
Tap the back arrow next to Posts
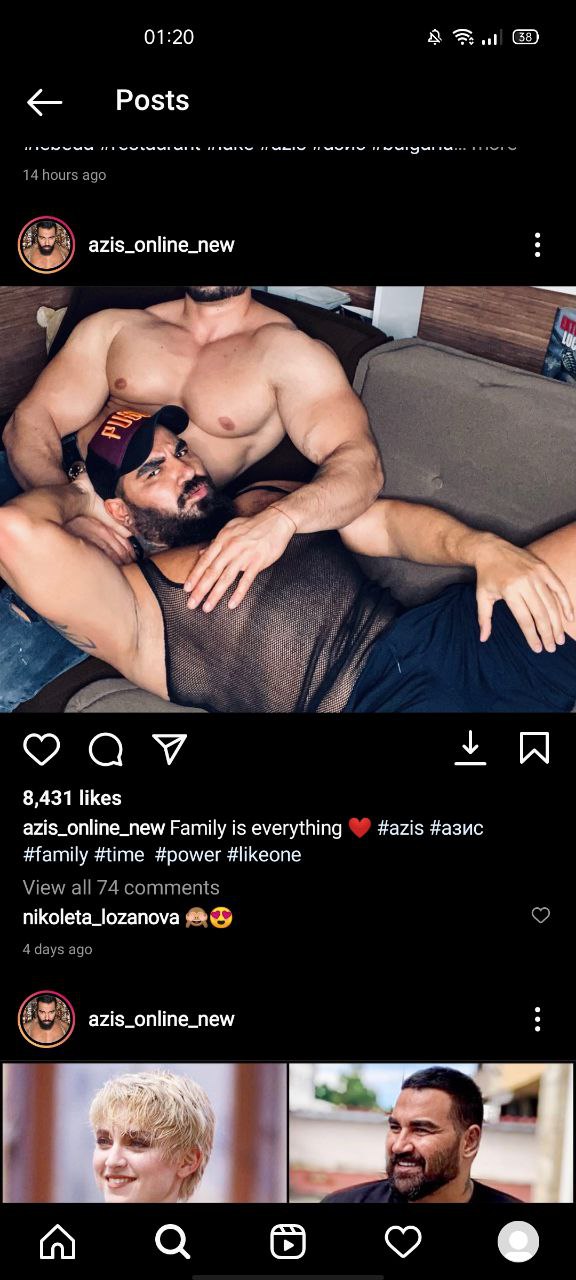click(44, 101)
